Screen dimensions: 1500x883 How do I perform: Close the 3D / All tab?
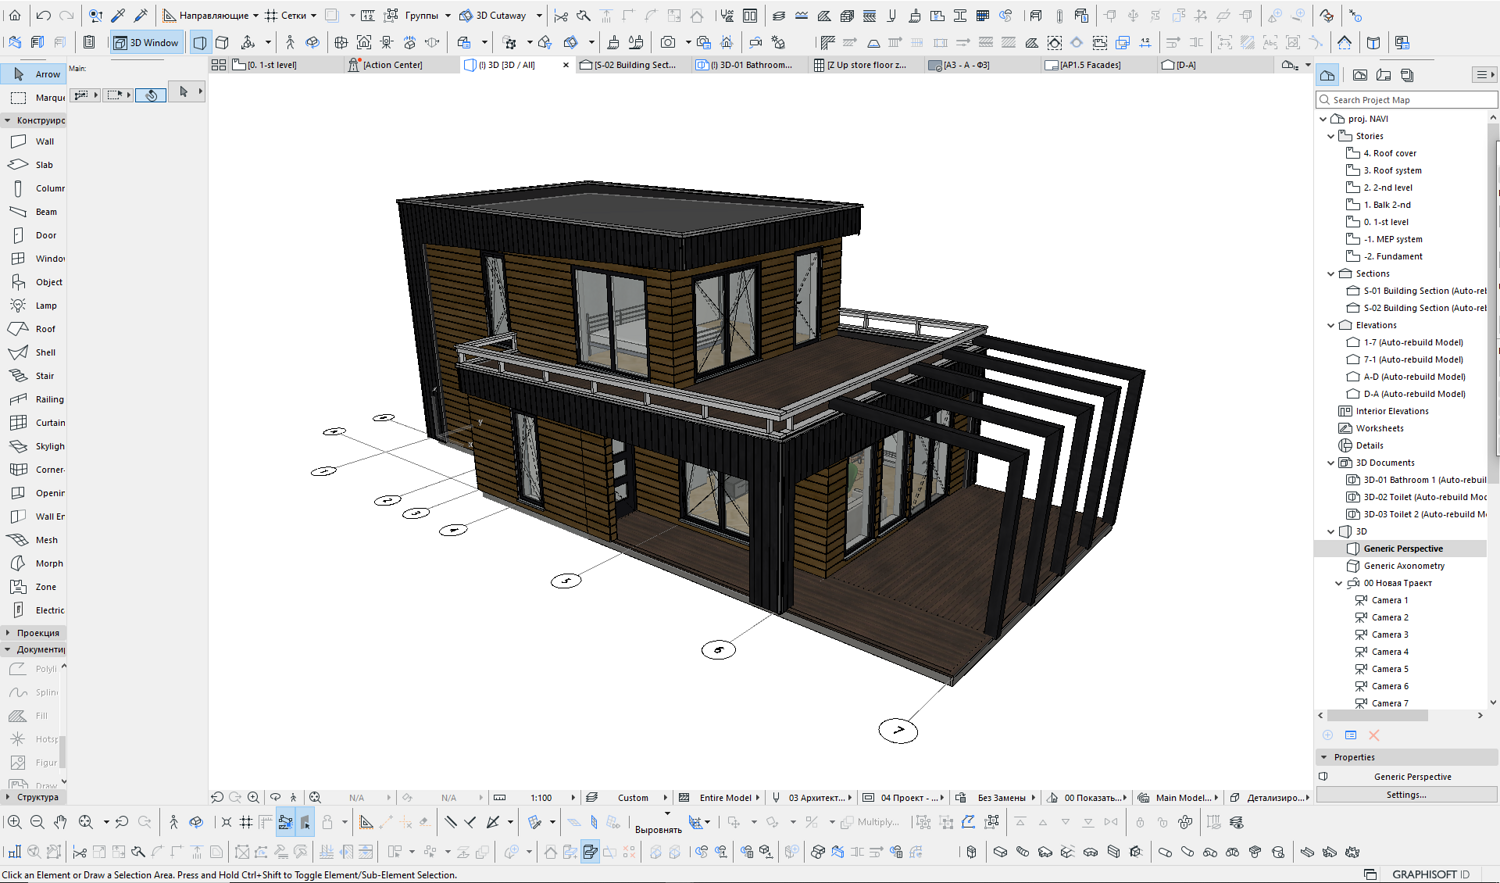pyautogui.click(x=566, y=65)
